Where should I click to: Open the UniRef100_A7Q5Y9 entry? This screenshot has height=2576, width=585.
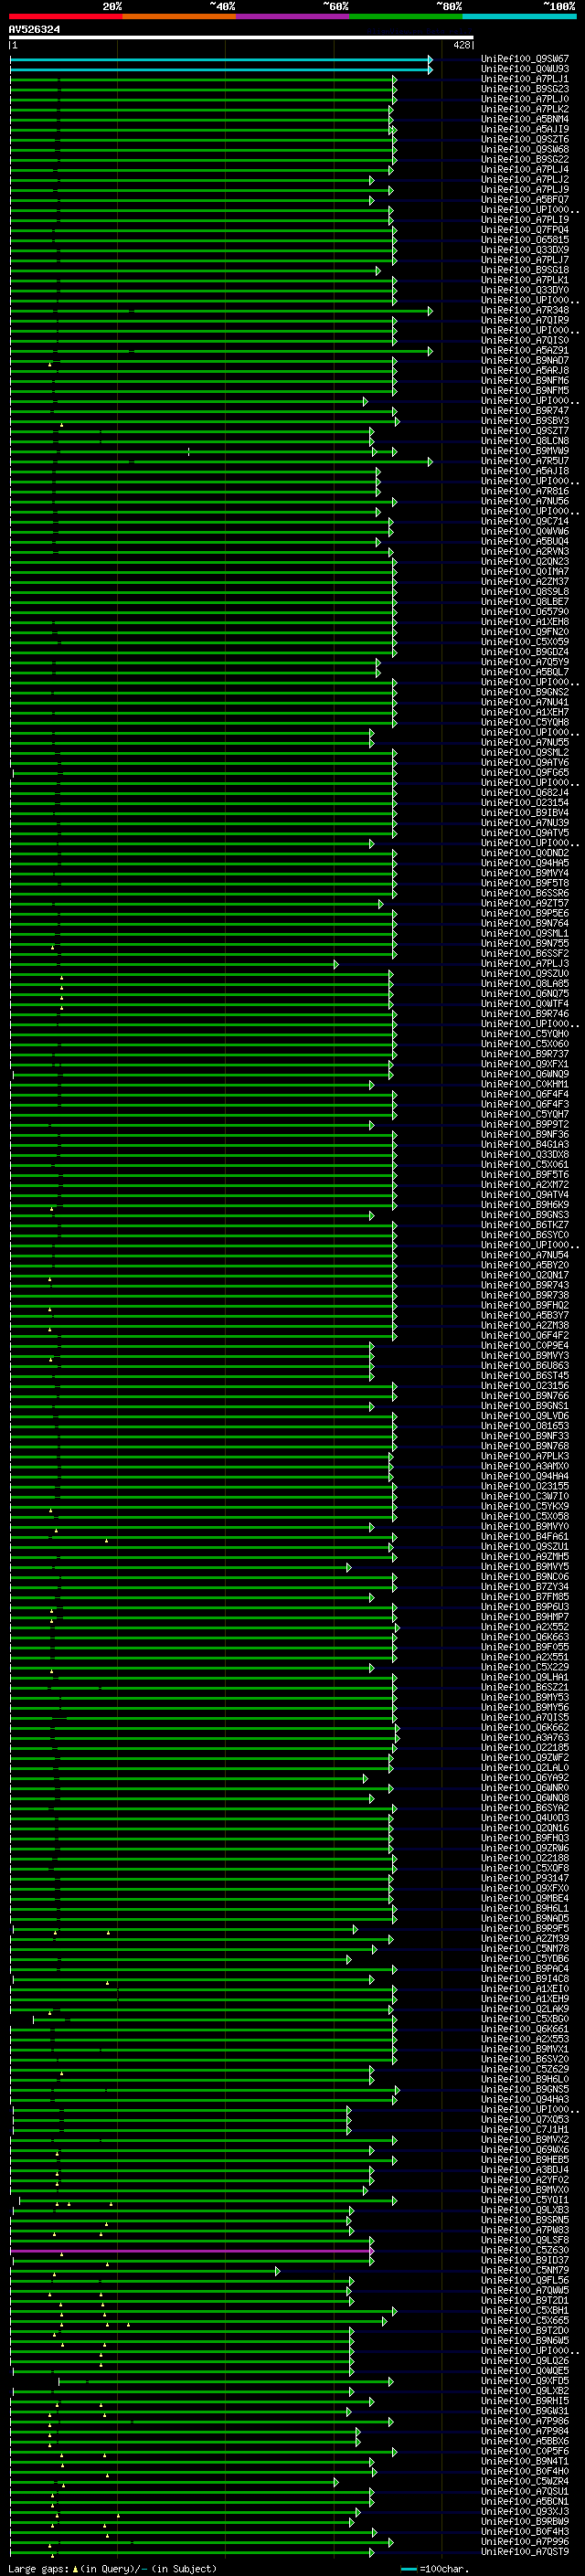point(525,663)
